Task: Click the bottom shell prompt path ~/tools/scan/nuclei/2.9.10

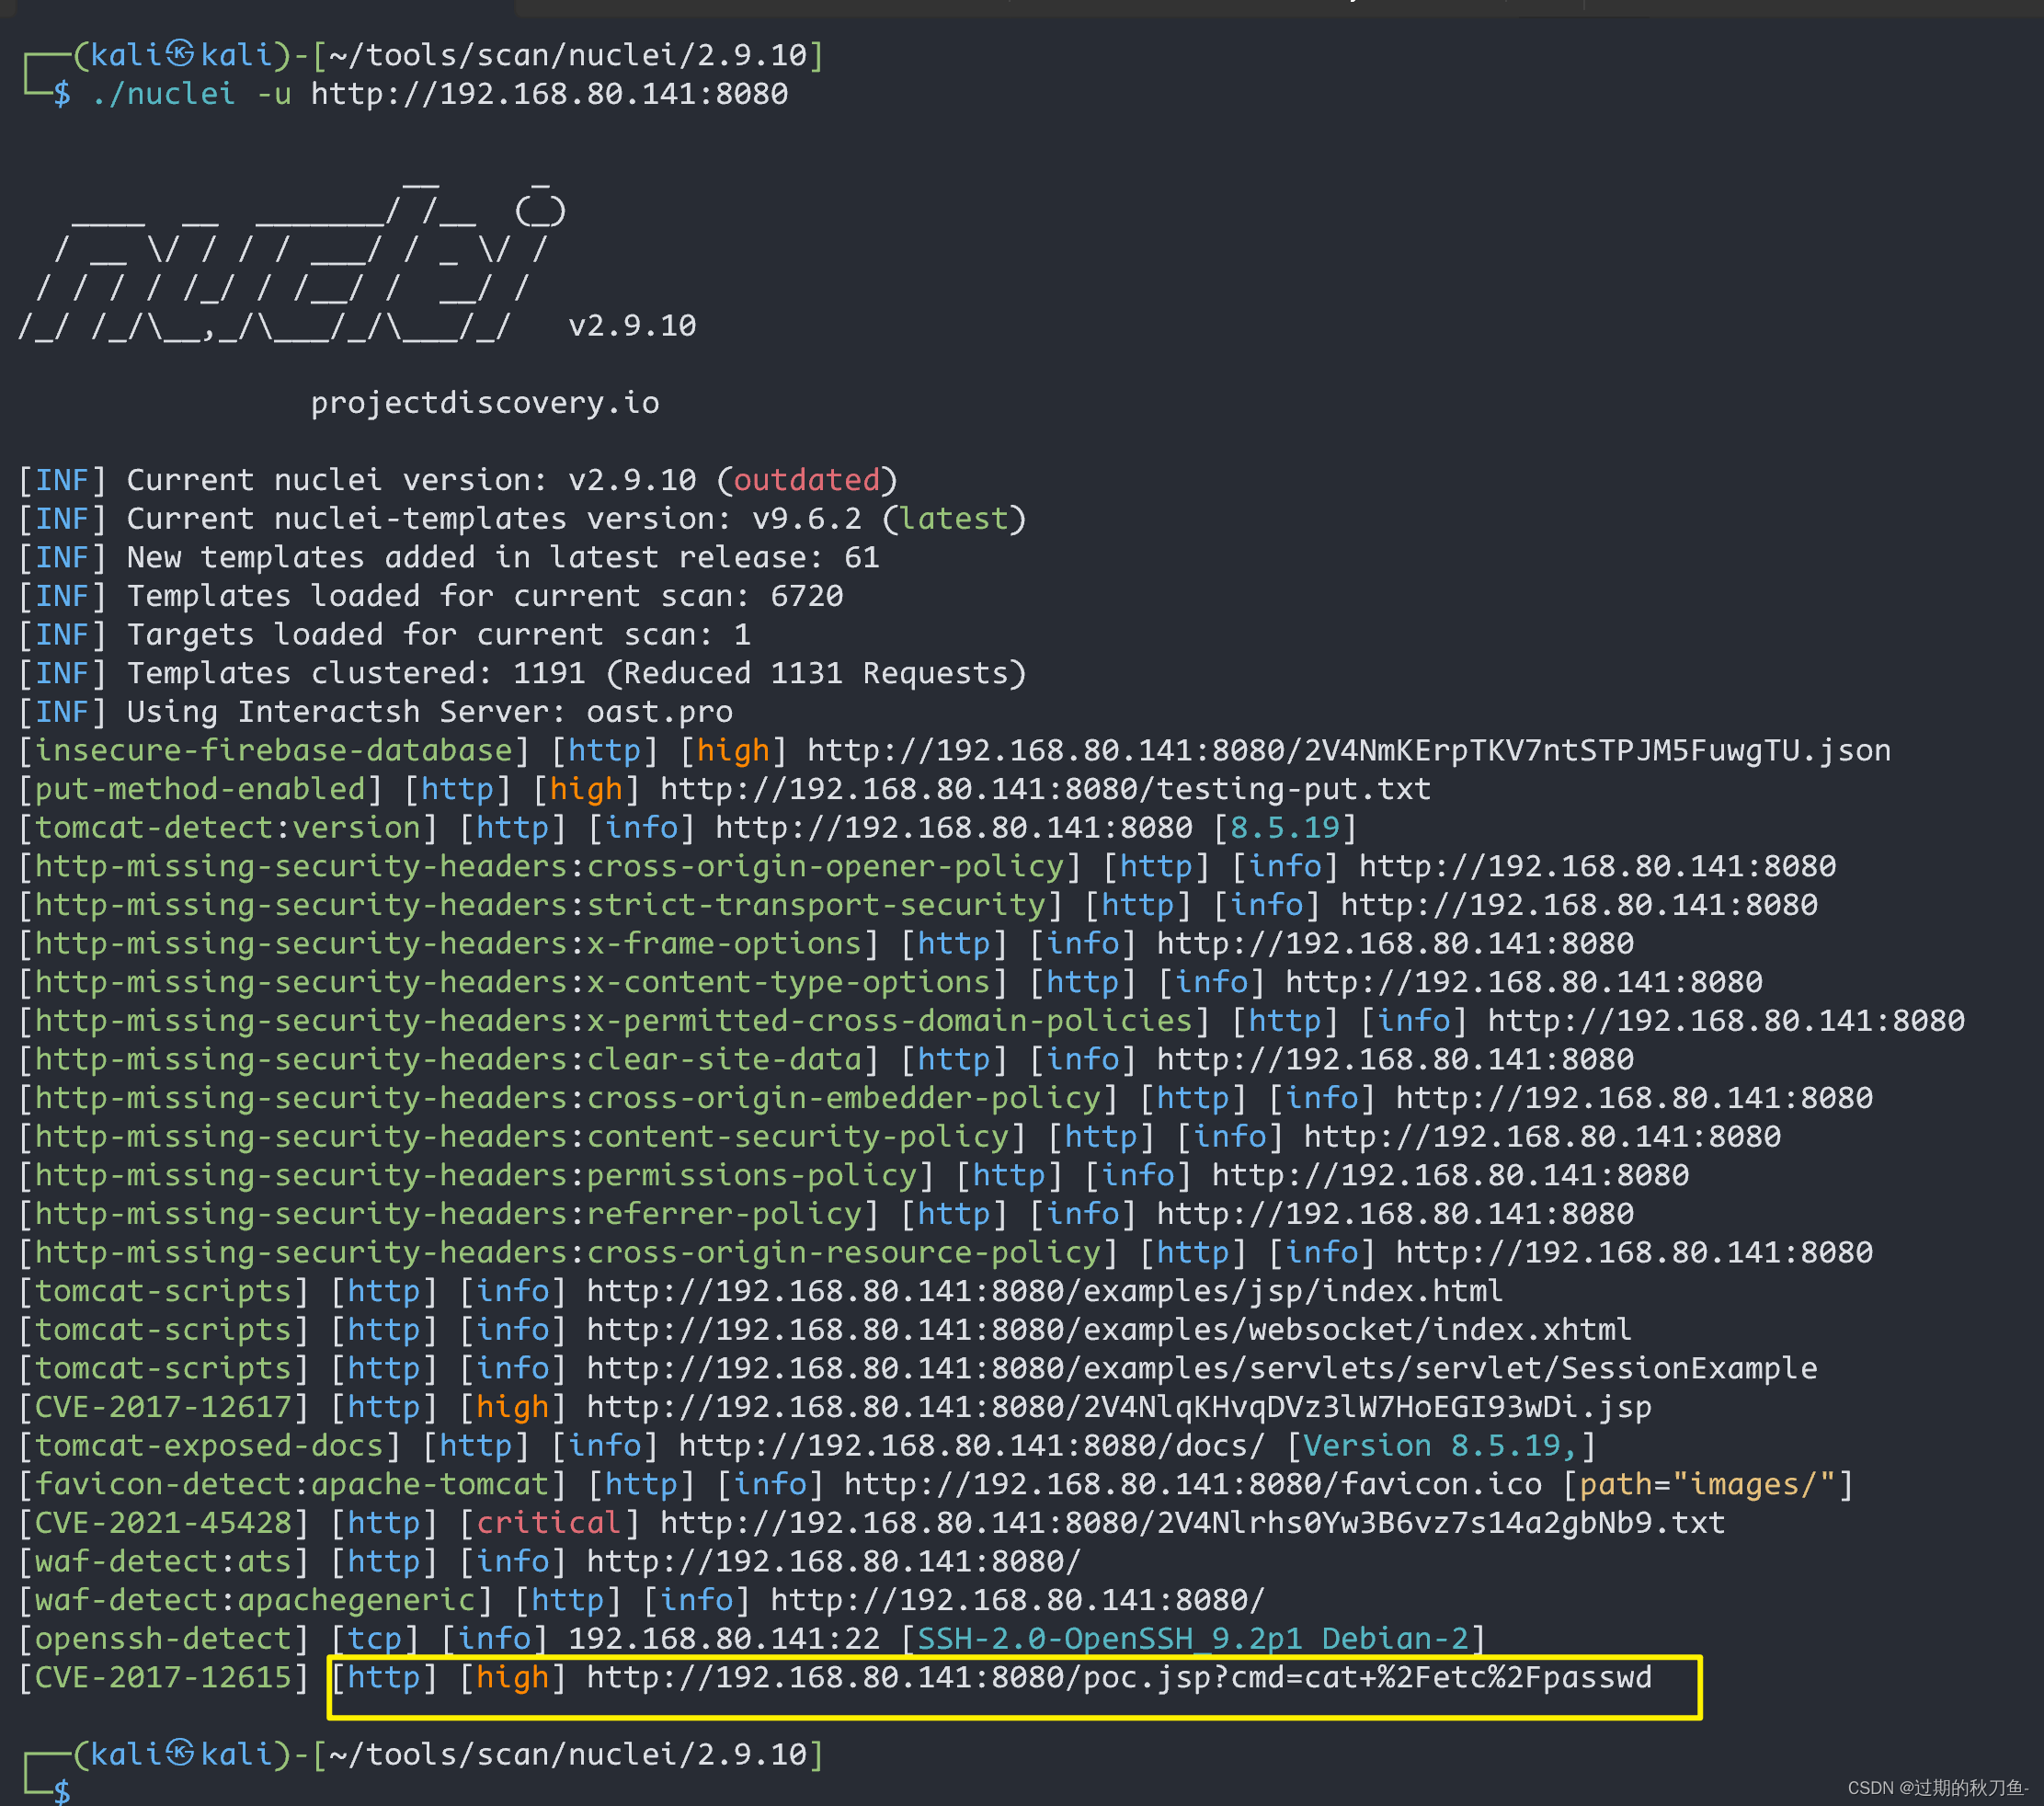Action: point(568,1755)
